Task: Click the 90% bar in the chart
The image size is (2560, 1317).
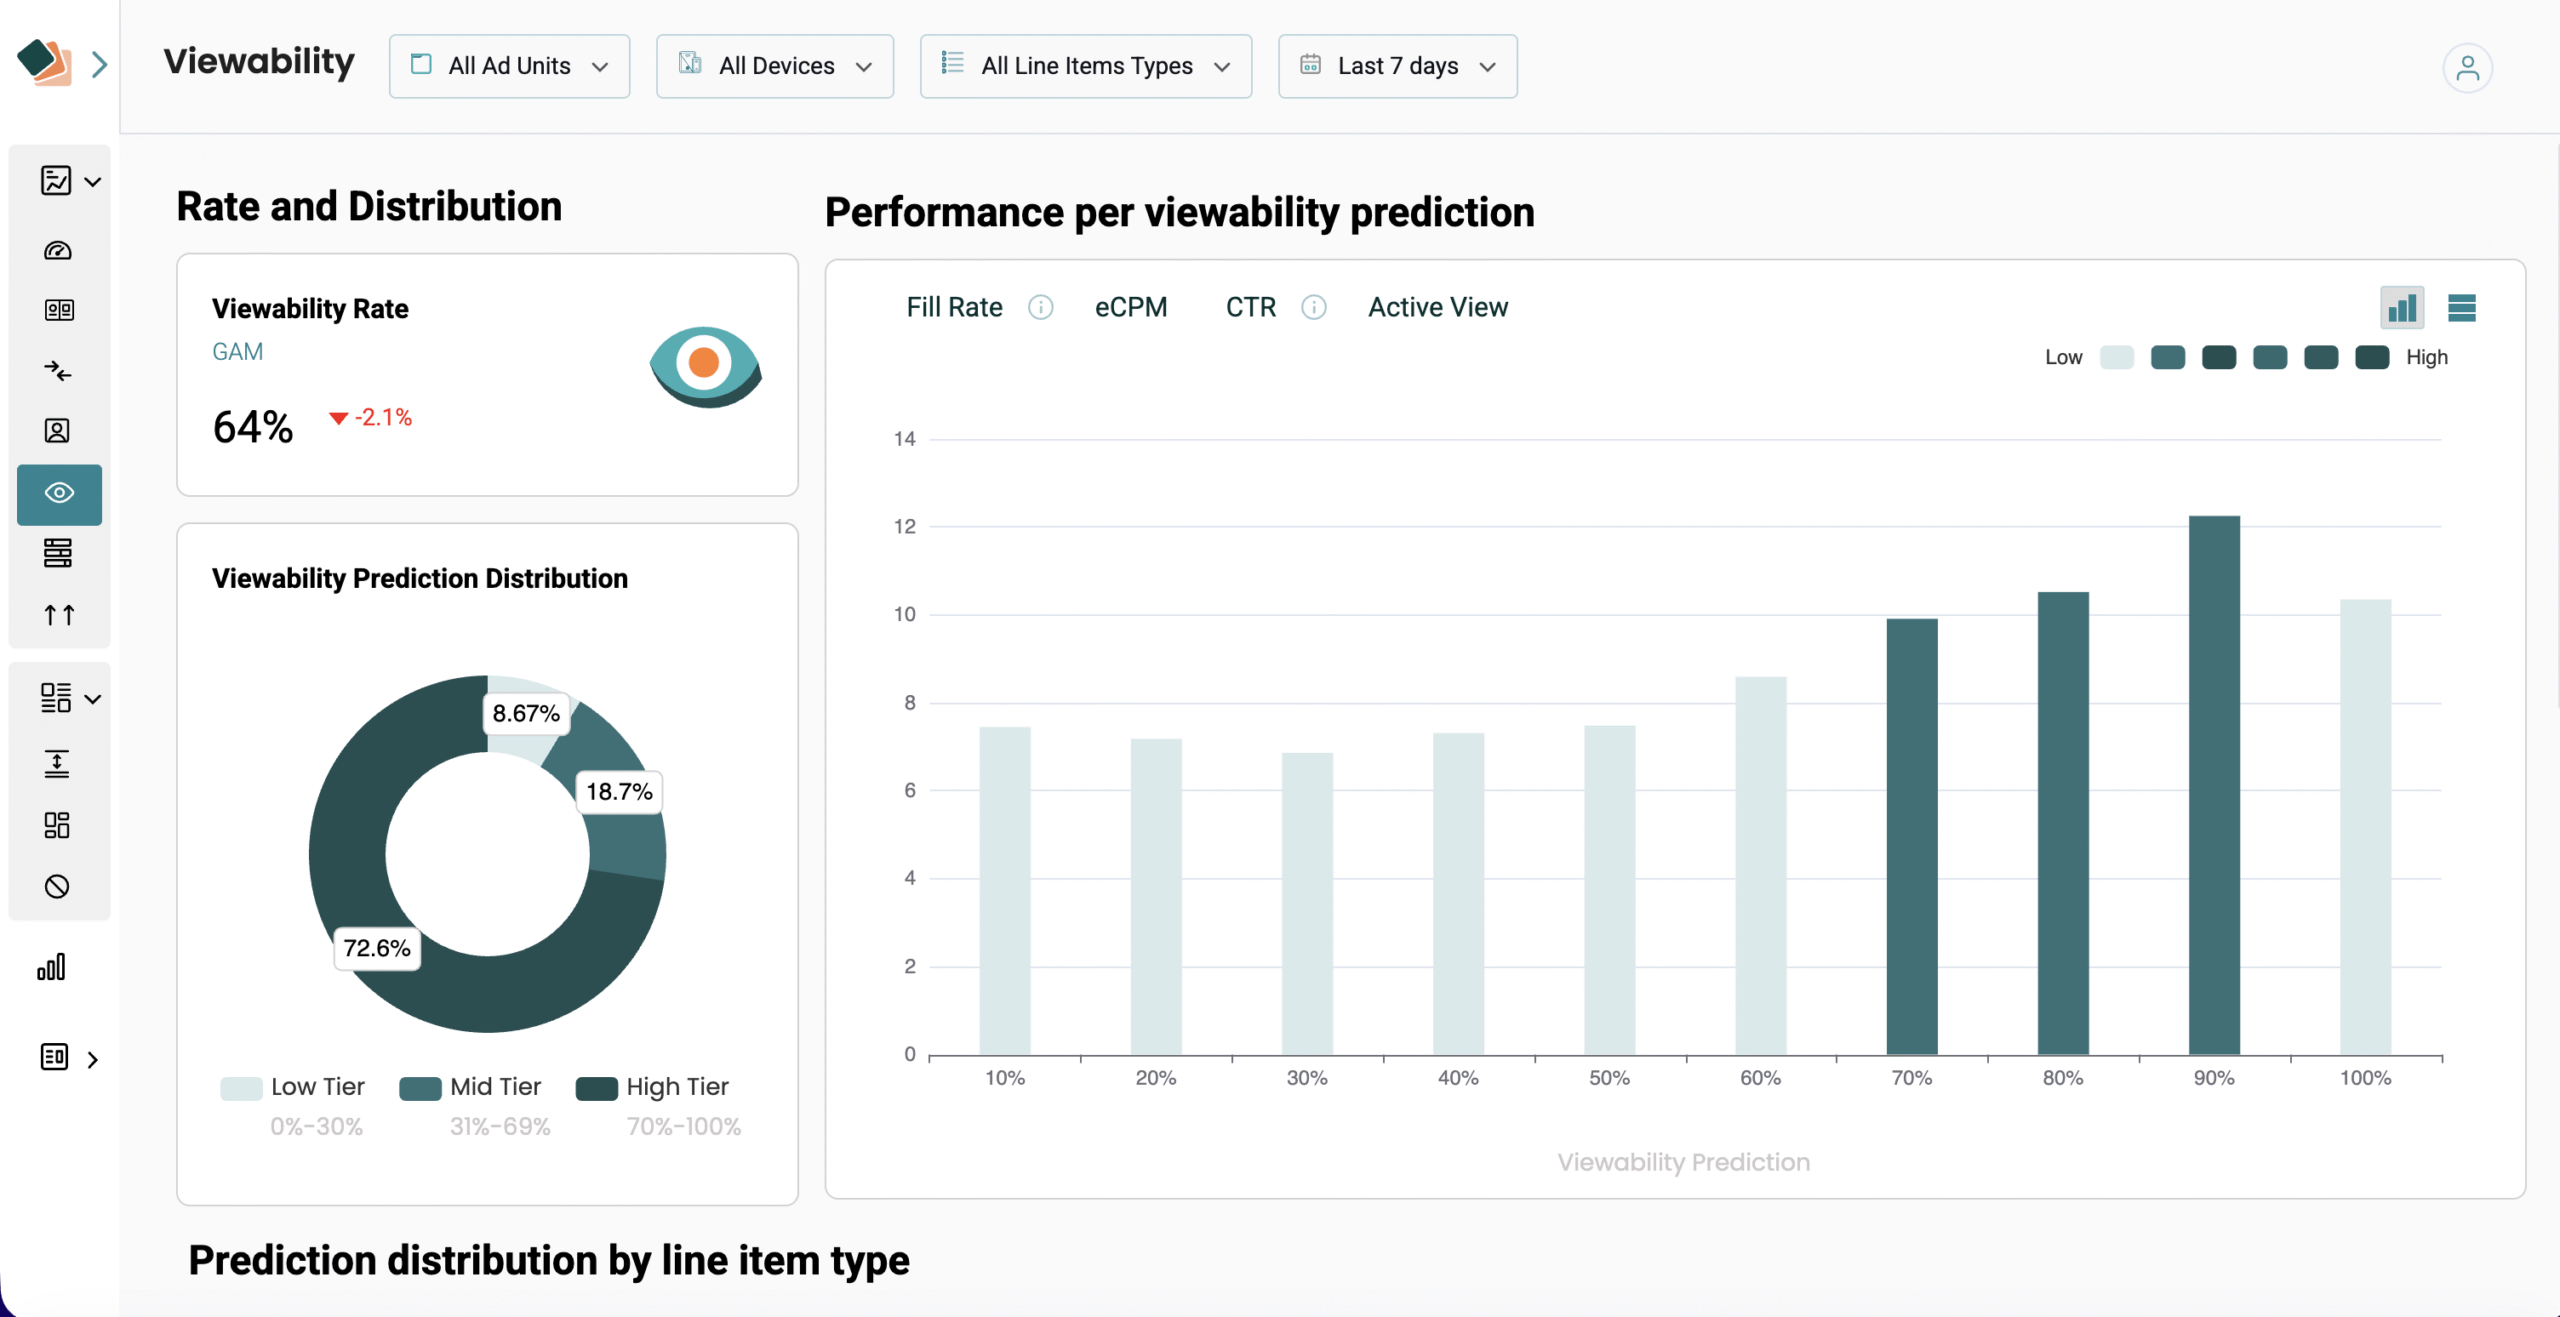Action: 2214,785
